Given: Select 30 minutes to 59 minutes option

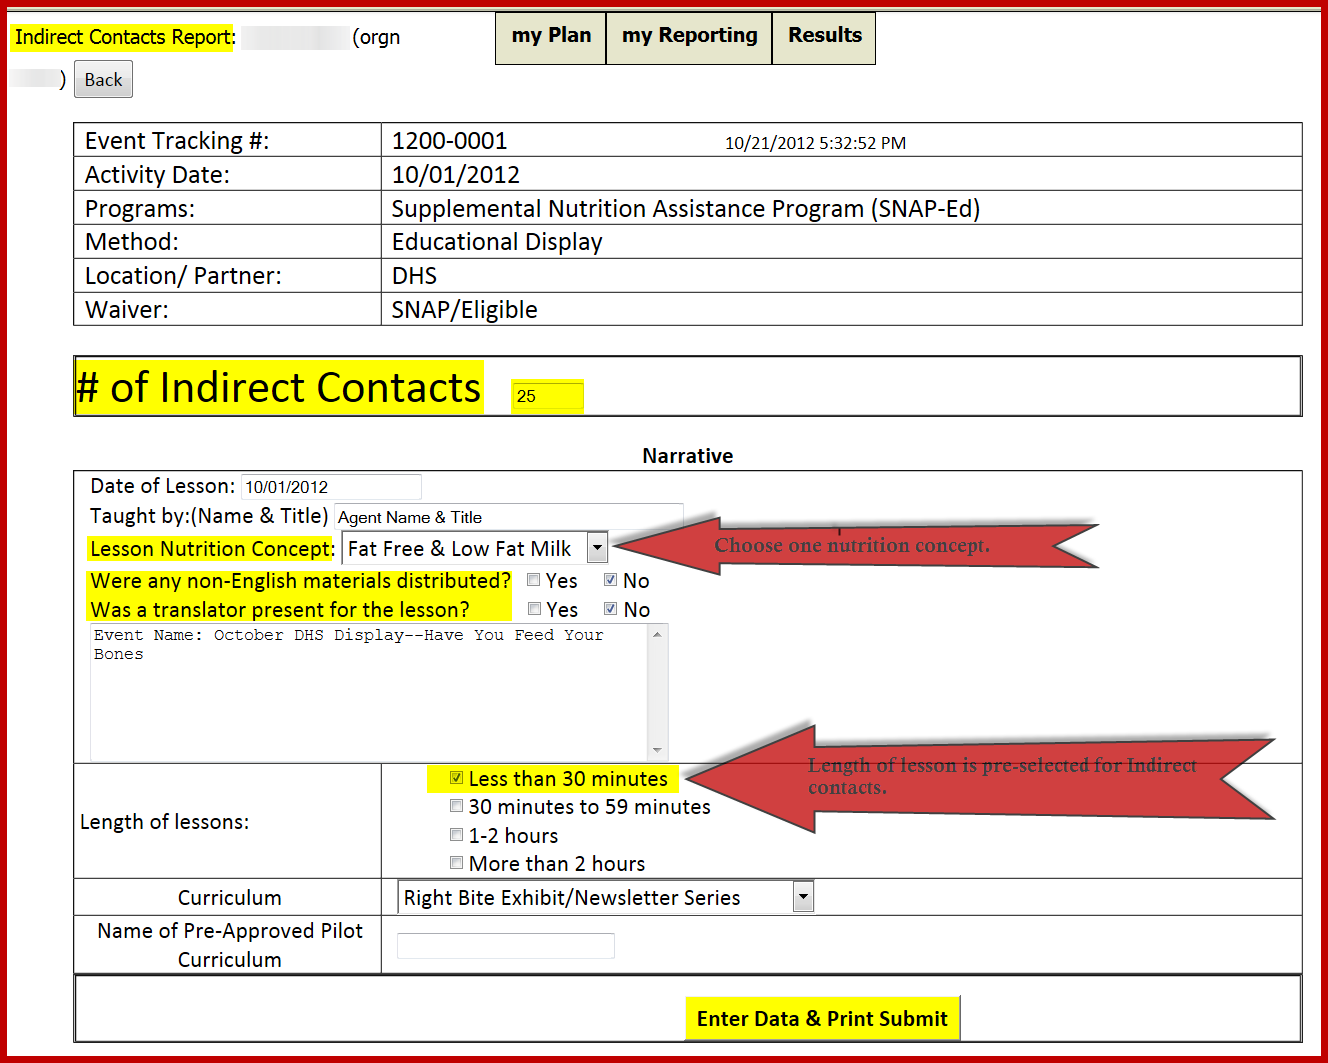Looking at the screenshot, I should (x=456, y=806).
